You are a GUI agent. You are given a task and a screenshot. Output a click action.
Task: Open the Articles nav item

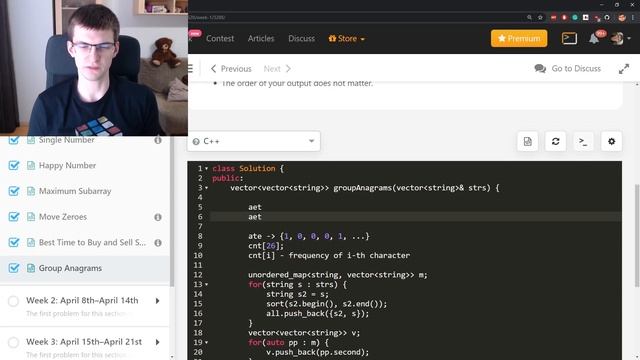(261, 38)
